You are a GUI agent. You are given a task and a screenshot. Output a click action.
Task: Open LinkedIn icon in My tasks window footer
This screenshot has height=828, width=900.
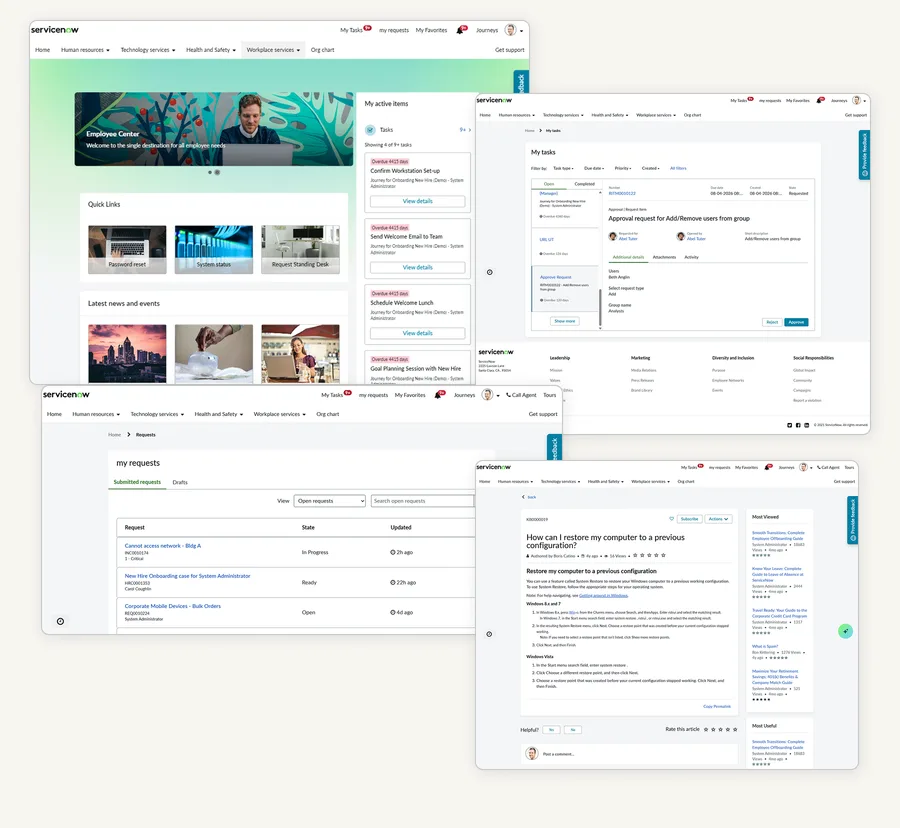tap(806, 425)
